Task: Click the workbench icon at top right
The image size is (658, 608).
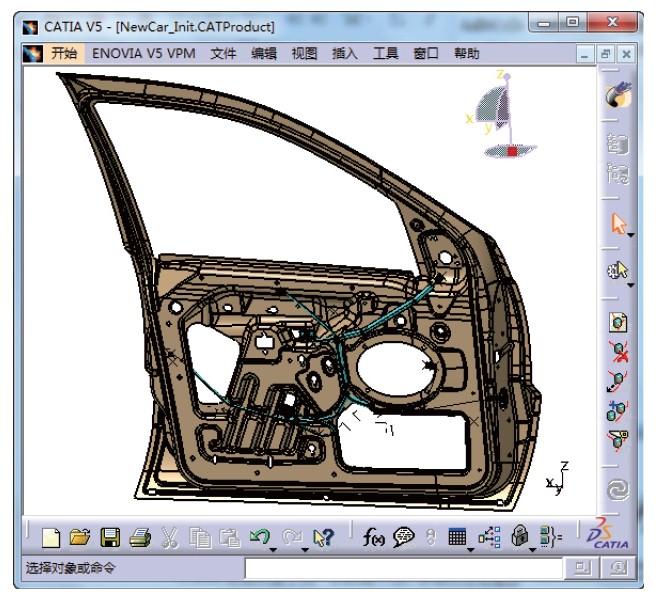Action: [x=618, y=96]
